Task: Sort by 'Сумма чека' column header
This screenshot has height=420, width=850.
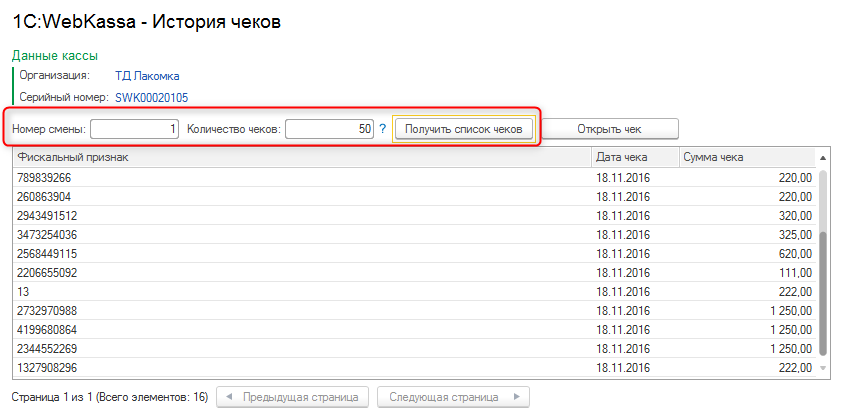Action: tap(745, 158)
